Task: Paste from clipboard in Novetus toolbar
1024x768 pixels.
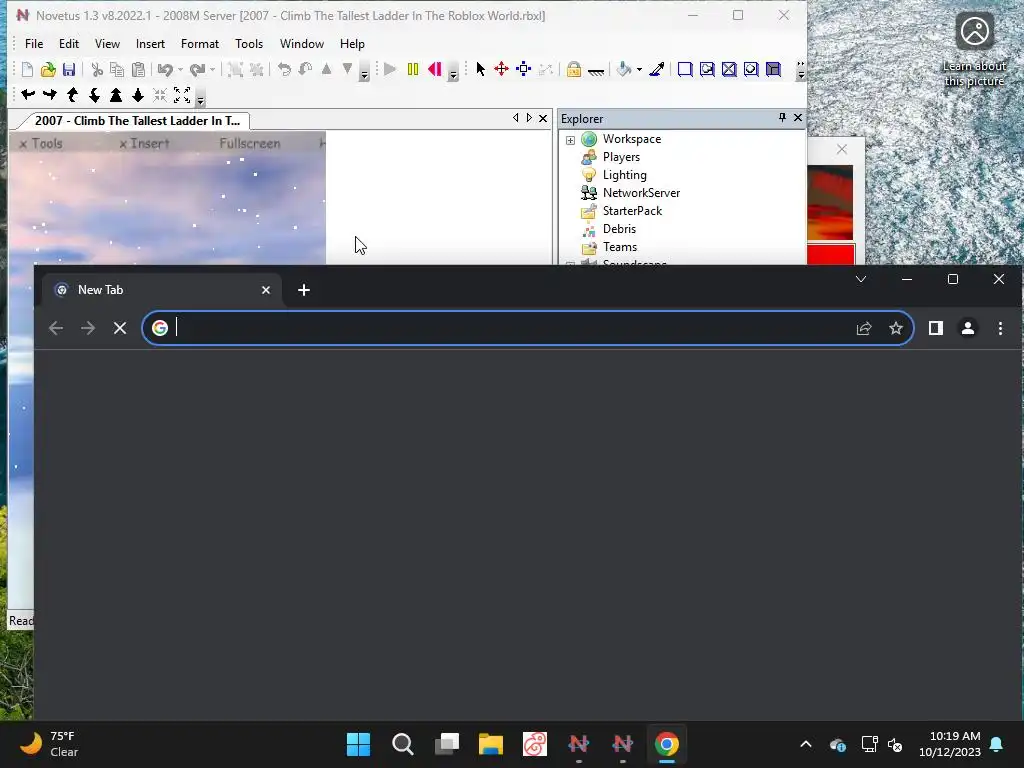Action: coord(138,69)
